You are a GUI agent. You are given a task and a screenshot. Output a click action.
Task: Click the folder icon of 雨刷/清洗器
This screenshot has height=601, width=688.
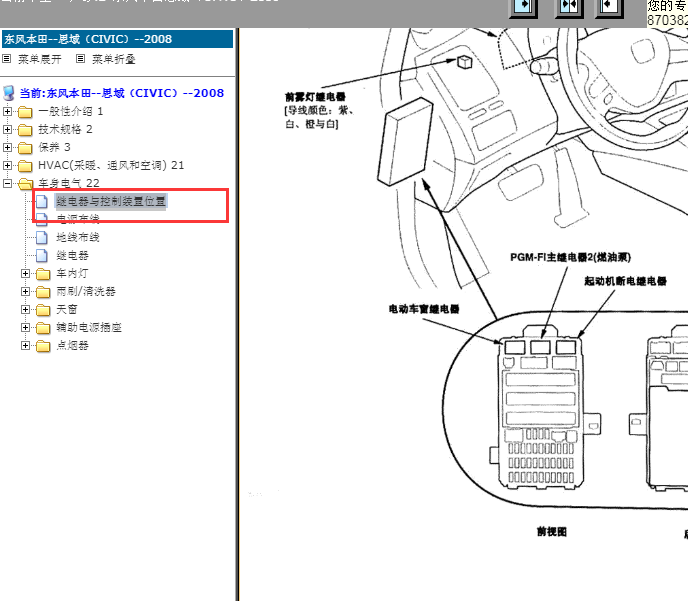(x=43, y=292)
